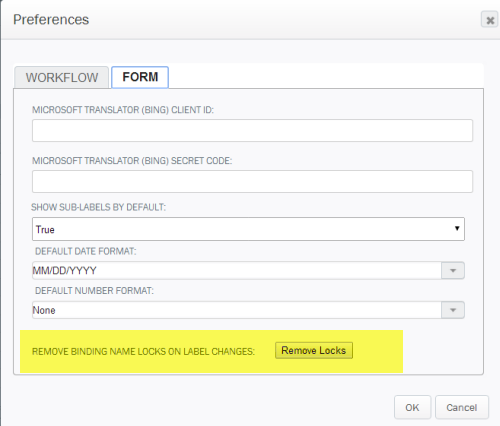Screen dimensions: 500x426
Task: Switch to the WORKFLOW tab
Action: (x=62, y=77)
